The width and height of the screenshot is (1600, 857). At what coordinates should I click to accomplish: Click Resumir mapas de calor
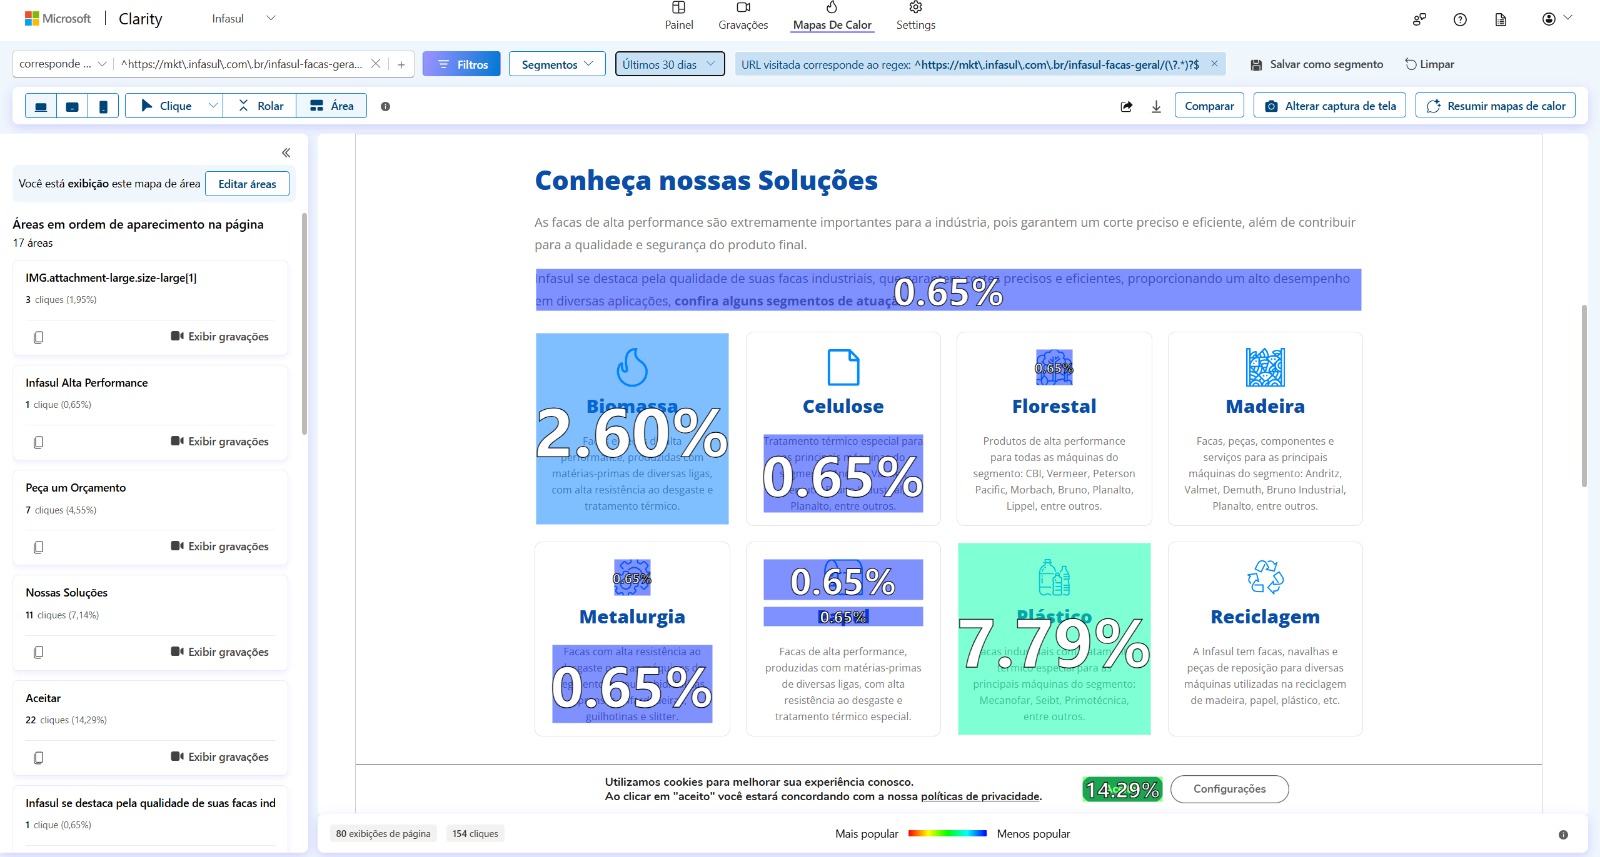pos(1495,106)
